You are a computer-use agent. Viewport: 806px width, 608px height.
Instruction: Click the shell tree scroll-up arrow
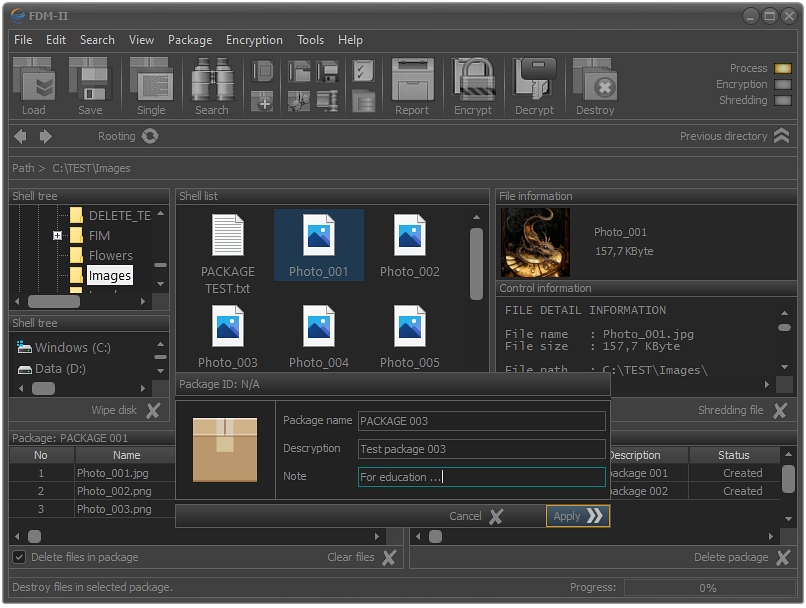point(161,213)
